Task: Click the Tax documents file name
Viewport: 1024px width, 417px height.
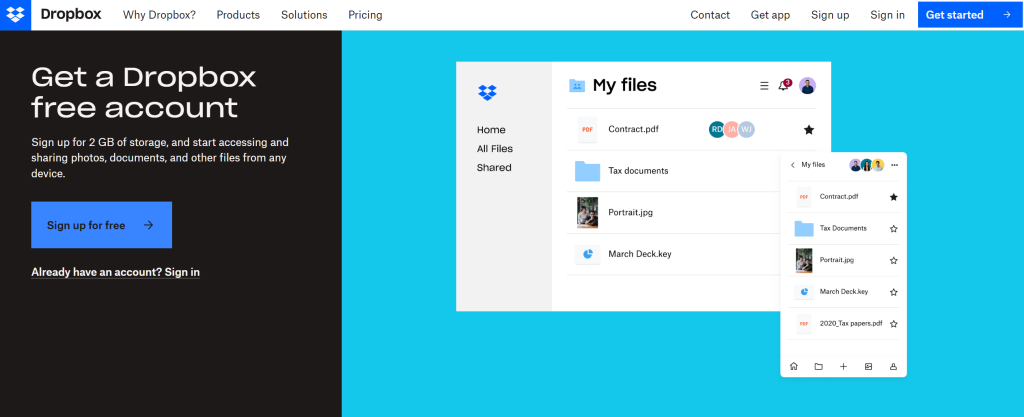Action: click(638, 171)
